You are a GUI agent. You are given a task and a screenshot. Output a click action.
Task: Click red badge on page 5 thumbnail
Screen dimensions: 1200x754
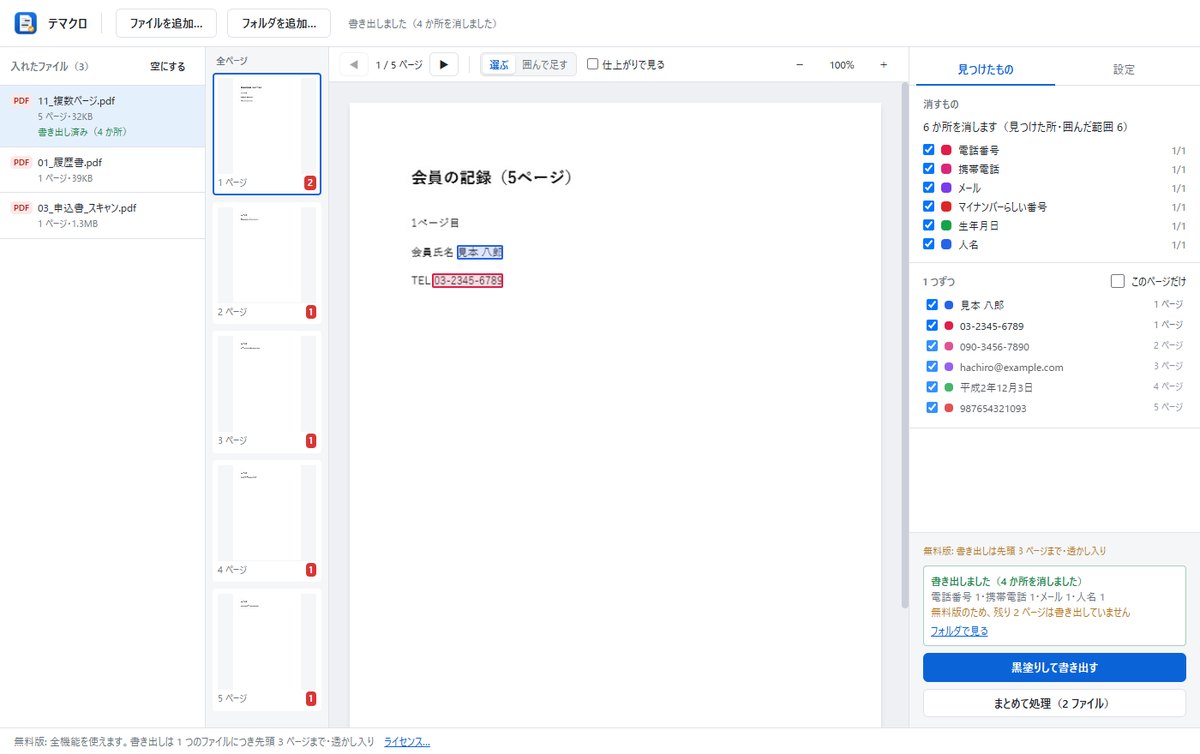tap(311, 698)
